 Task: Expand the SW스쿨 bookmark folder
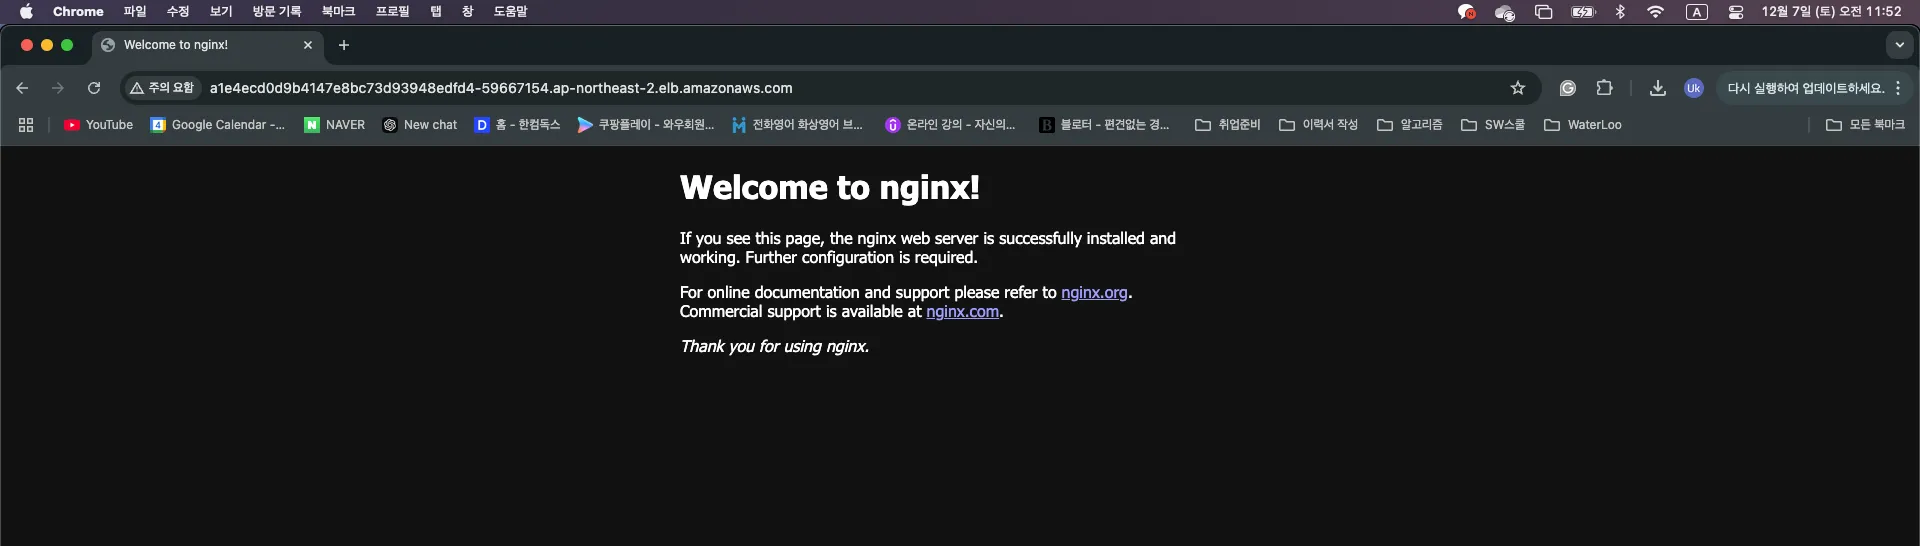tap(1493, 125)
